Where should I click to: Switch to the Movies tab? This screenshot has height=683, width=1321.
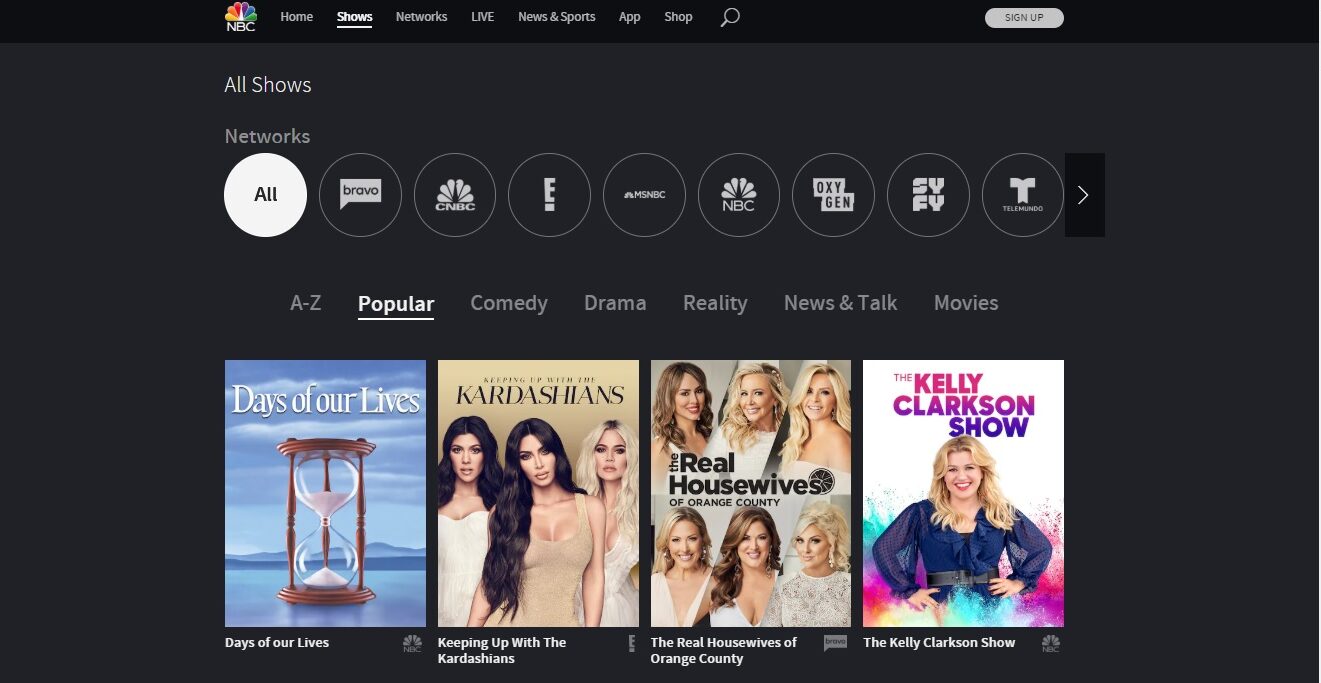966,303
